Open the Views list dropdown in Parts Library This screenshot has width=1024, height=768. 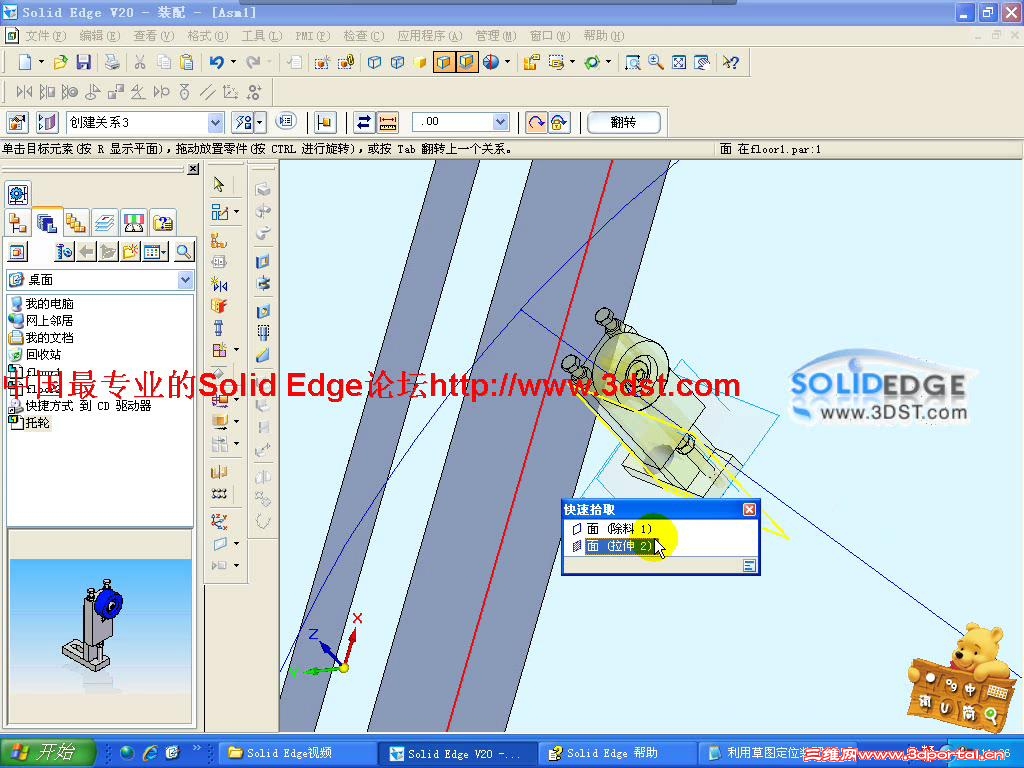click(x=155, y=251)
